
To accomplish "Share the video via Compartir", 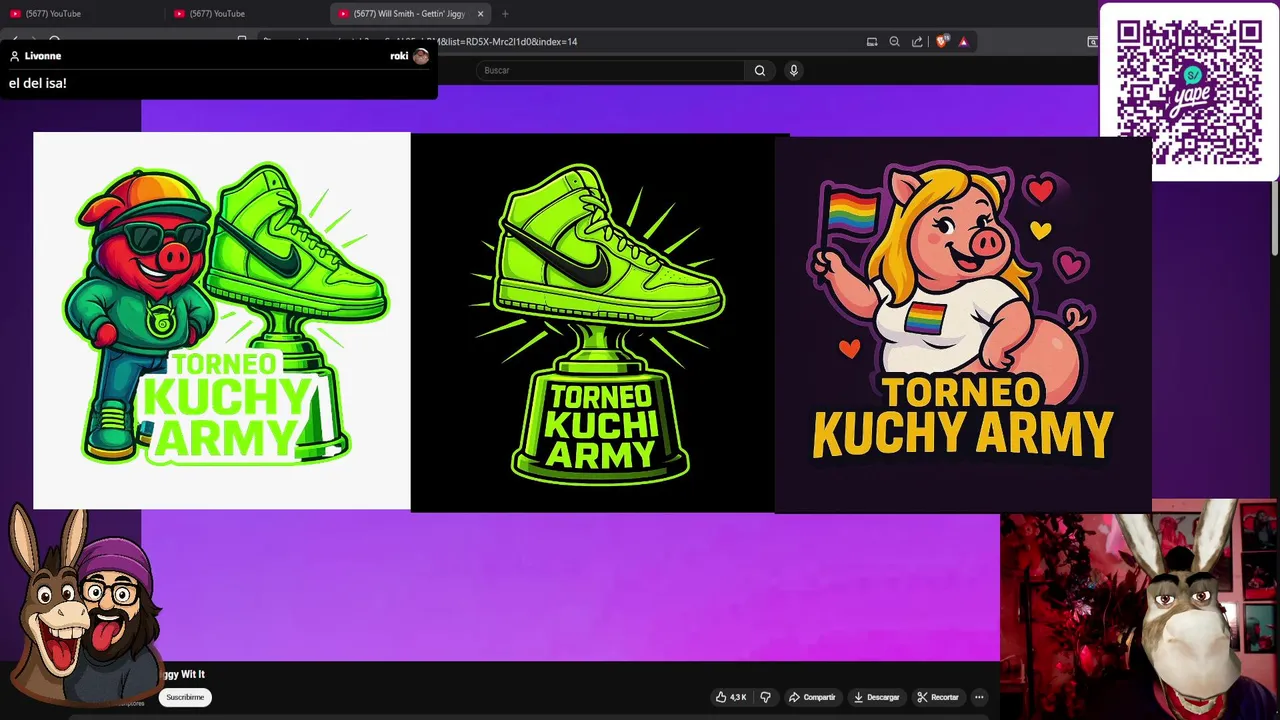I will coord(812,697).
